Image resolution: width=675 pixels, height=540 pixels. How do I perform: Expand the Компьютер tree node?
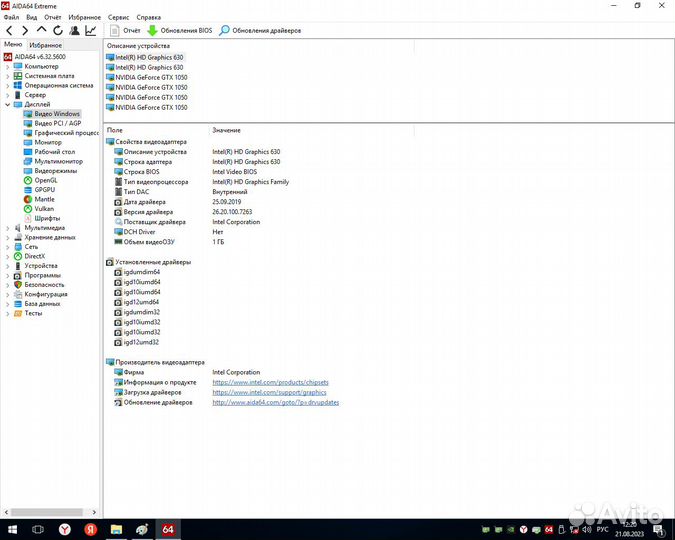click(7, 66)
